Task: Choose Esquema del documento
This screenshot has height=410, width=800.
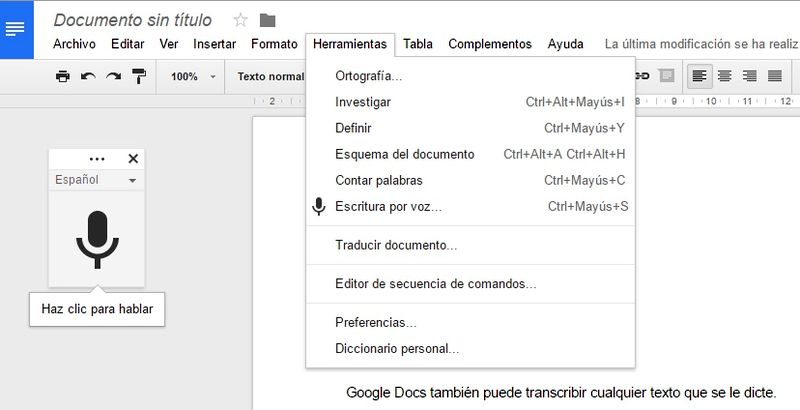Action: pyautogui.click(x=470, y=154)
